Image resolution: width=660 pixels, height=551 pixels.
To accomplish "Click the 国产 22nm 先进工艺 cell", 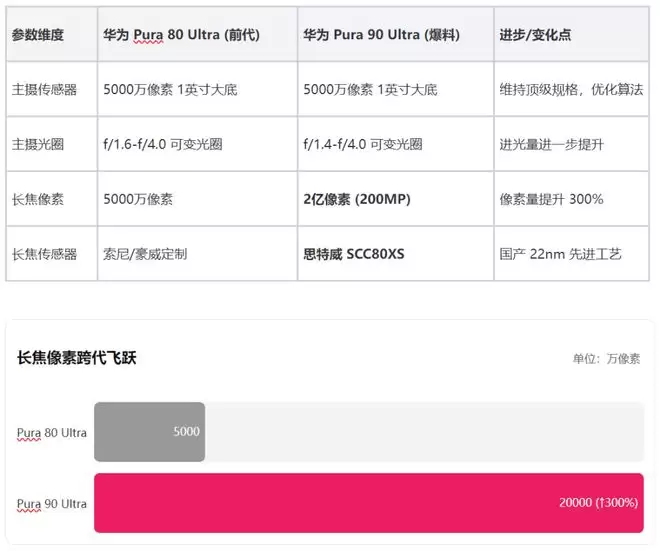I will tap(560, 254).
